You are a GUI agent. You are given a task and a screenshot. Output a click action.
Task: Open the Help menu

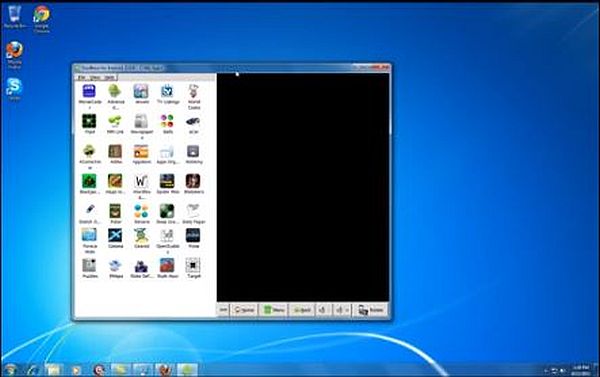109,77
